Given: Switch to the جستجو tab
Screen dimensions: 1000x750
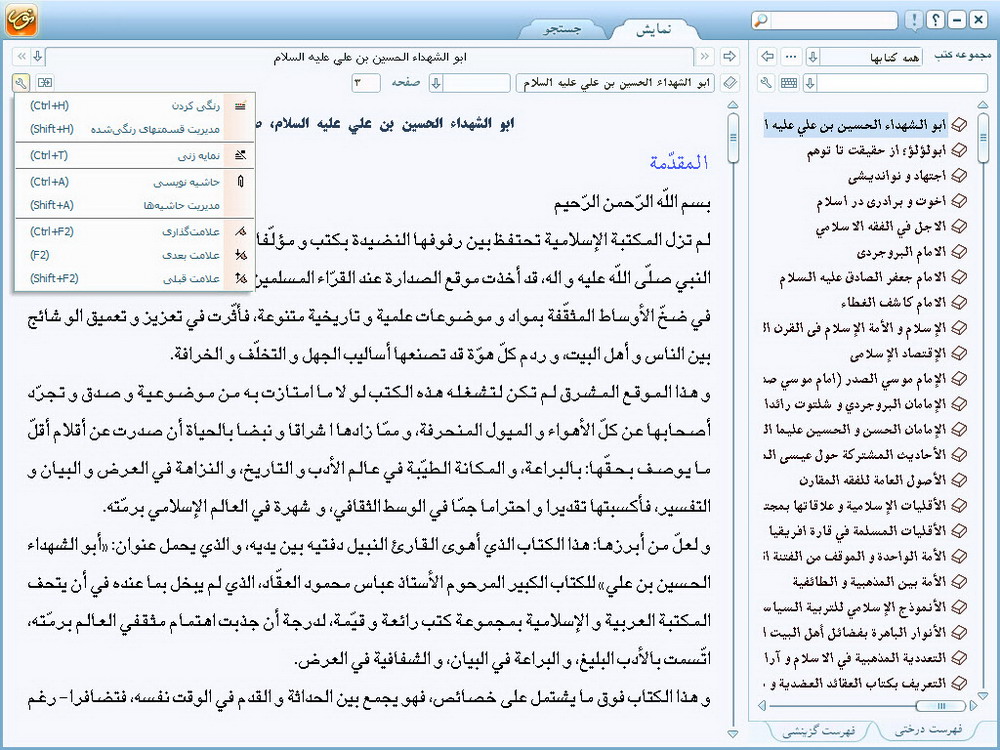Looking at the screenshot, I should click(562, 29).
